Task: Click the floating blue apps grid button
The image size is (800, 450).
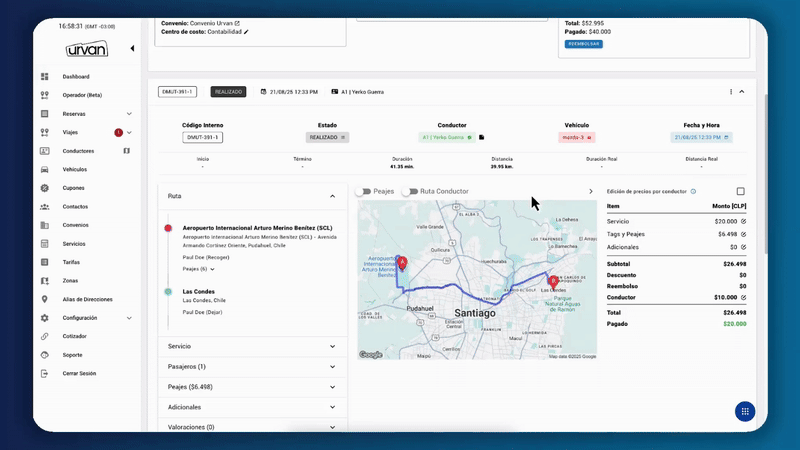Action: click(744, 411)
